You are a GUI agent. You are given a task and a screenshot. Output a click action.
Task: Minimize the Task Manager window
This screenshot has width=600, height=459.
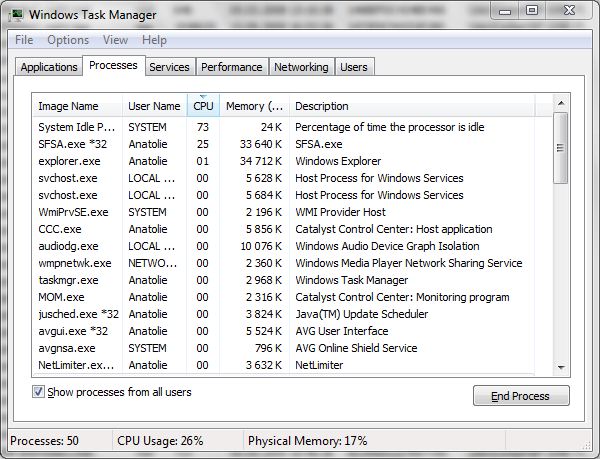[x=507, y=11]
